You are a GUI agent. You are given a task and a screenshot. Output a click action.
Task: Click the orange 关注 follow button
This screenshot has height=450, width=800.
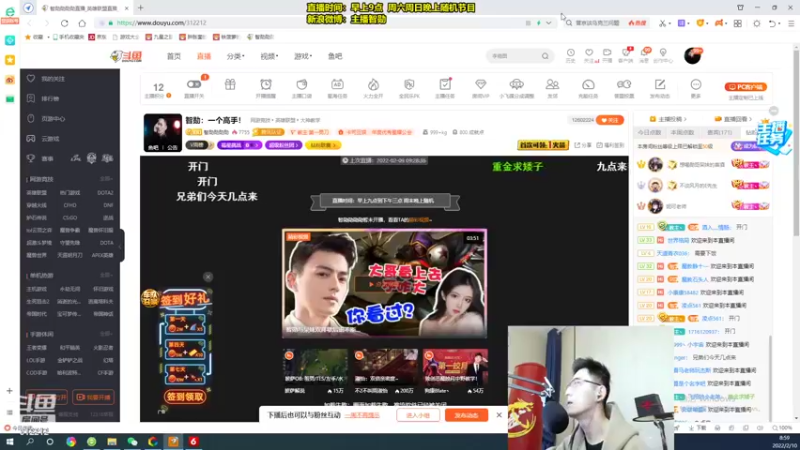coord(610,120)
